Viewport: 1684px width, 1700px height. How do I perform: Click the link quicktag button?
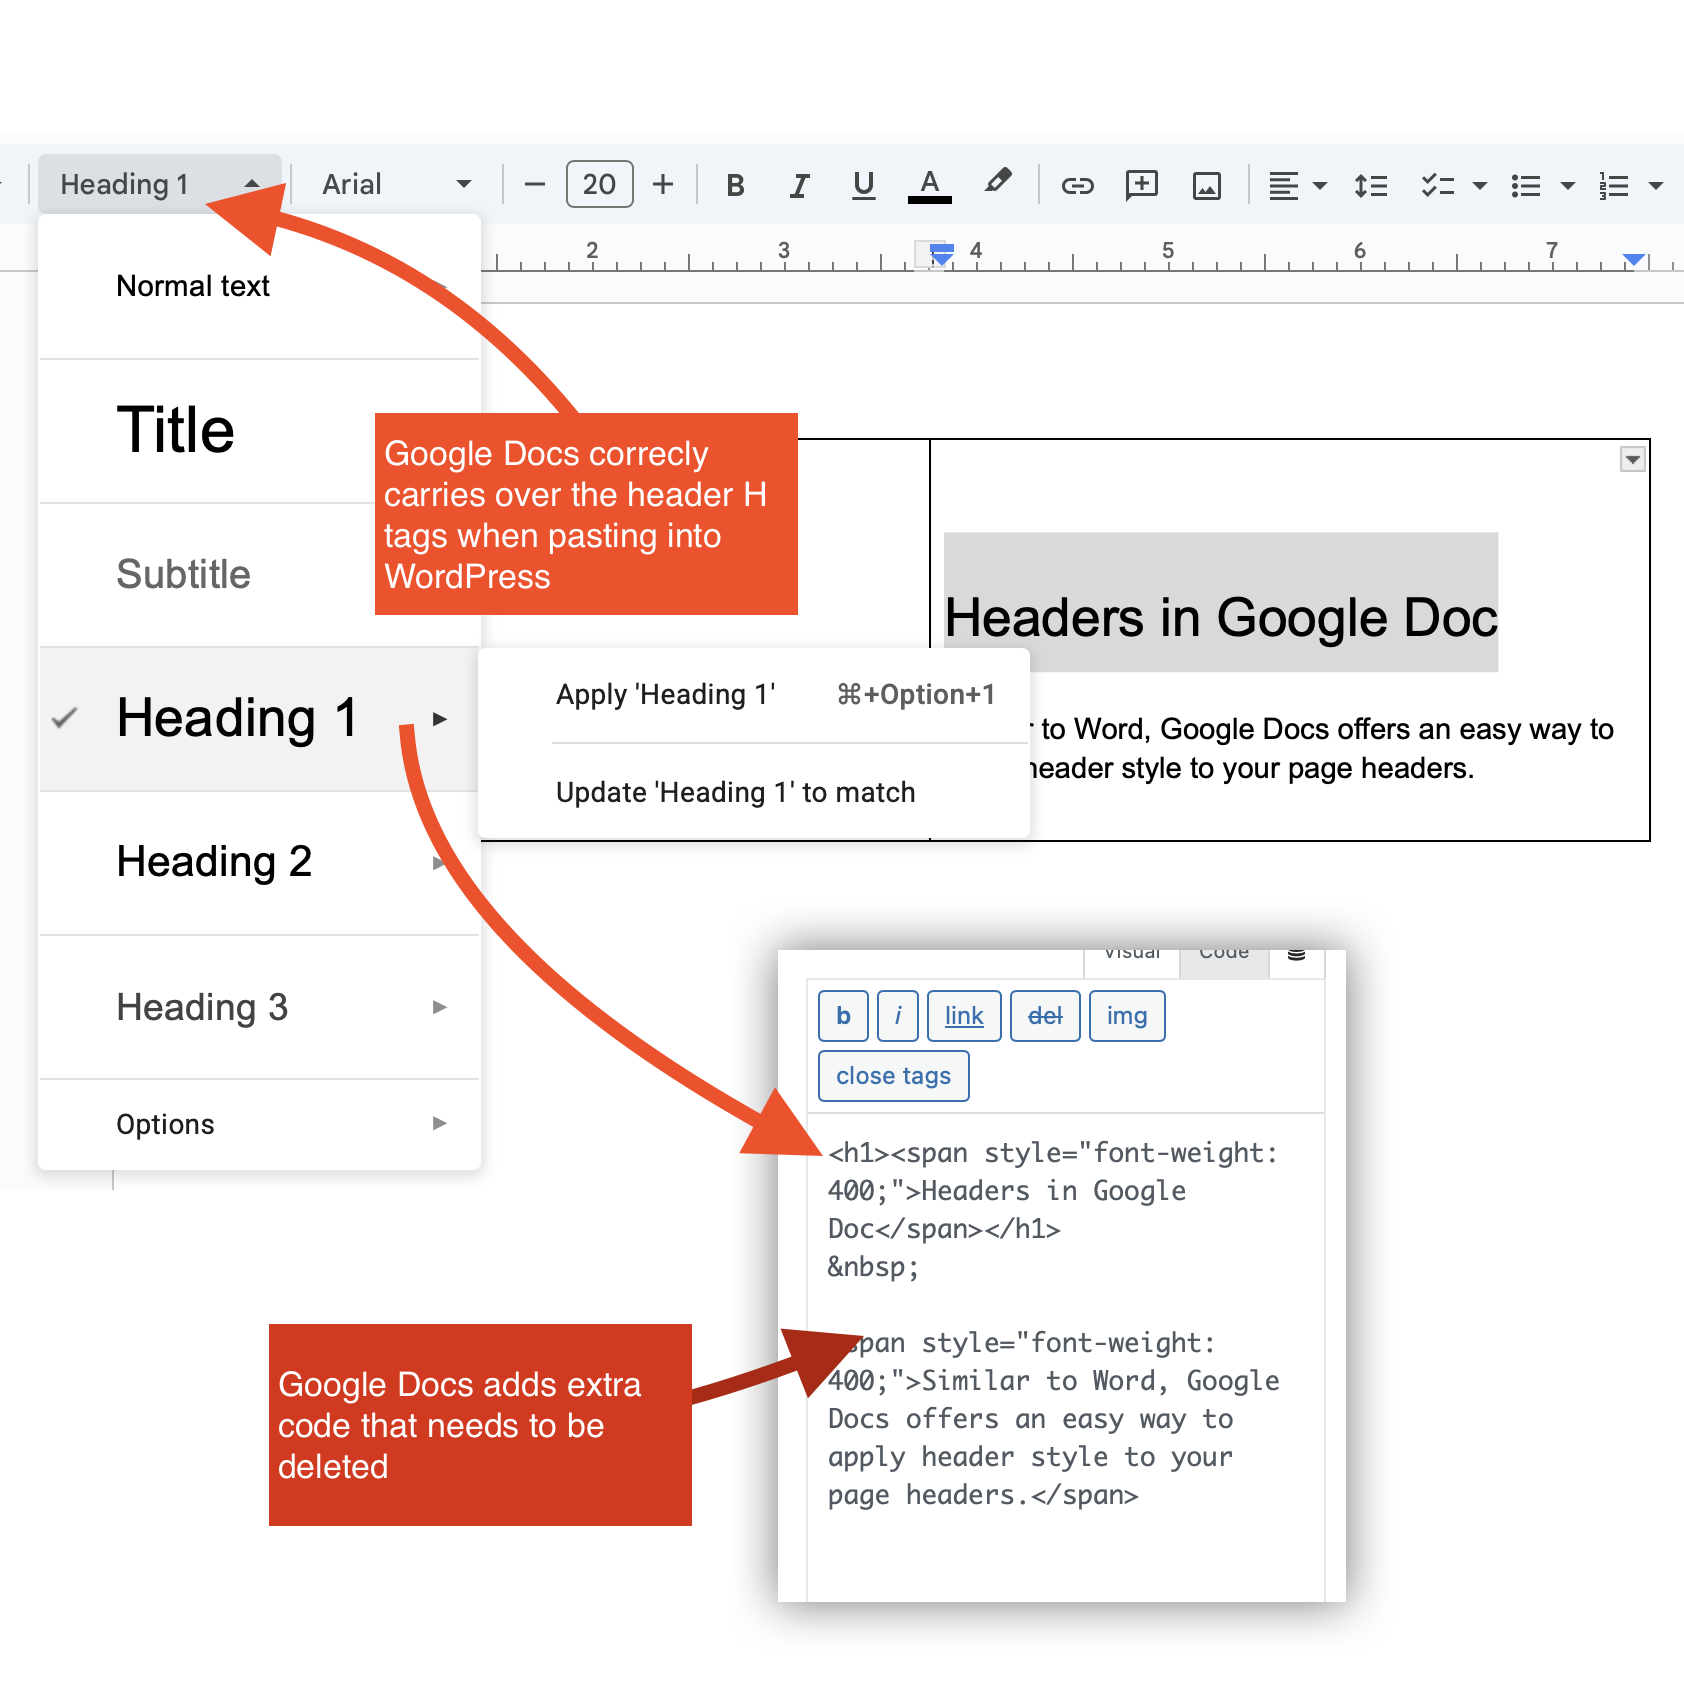click(x=964, y=1016)
